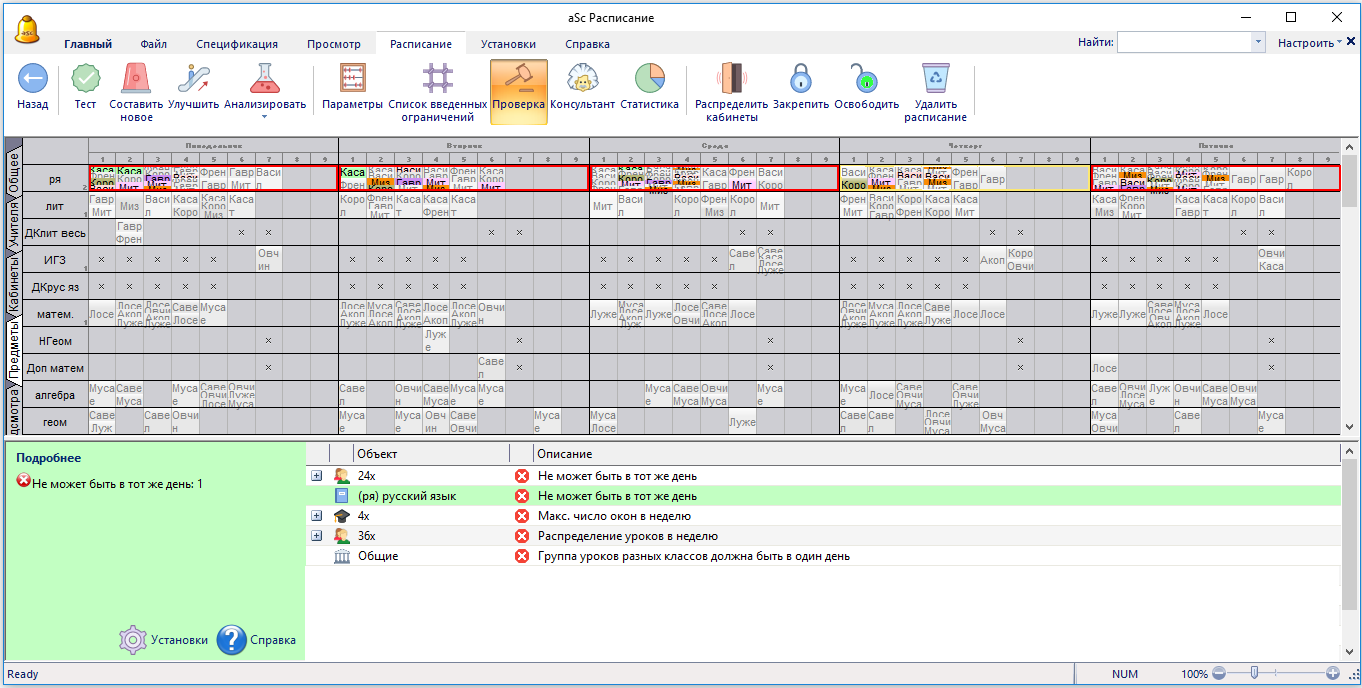Open the Консультант advisor icon
Screen dimensions: 1362x688
582,79
